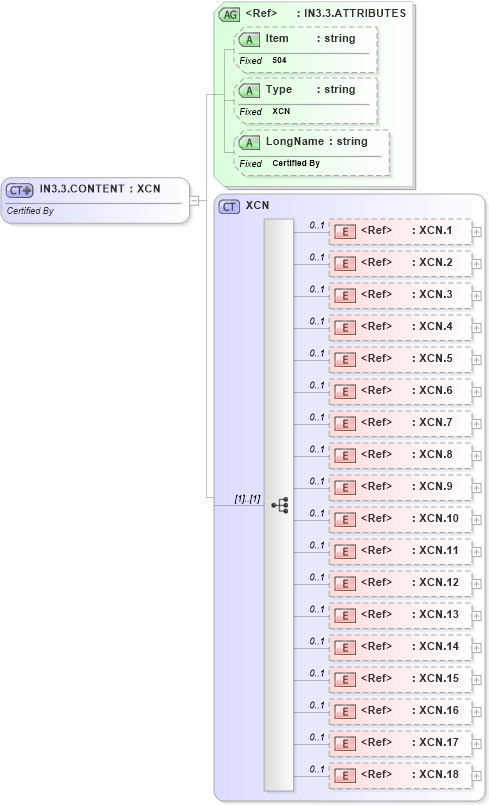Click the E icon of XCN.16
The image size is (489, 805).
coord(345,712)
